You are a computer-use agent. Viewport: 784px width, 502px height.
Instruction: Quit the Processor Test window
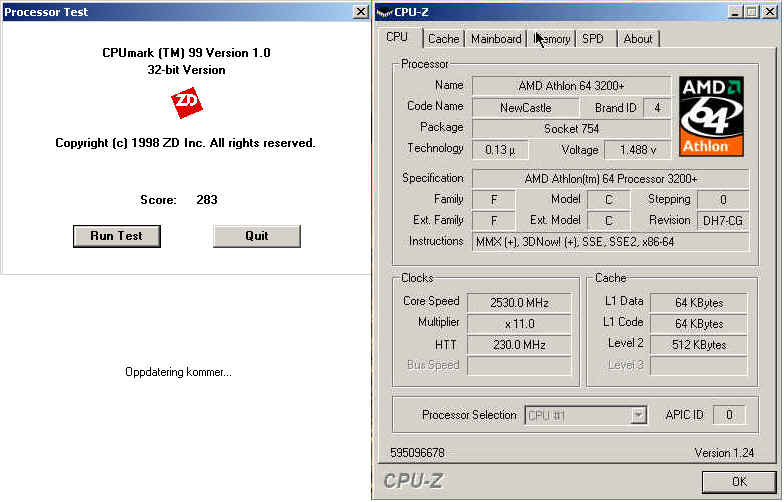(x=256, y=236)
